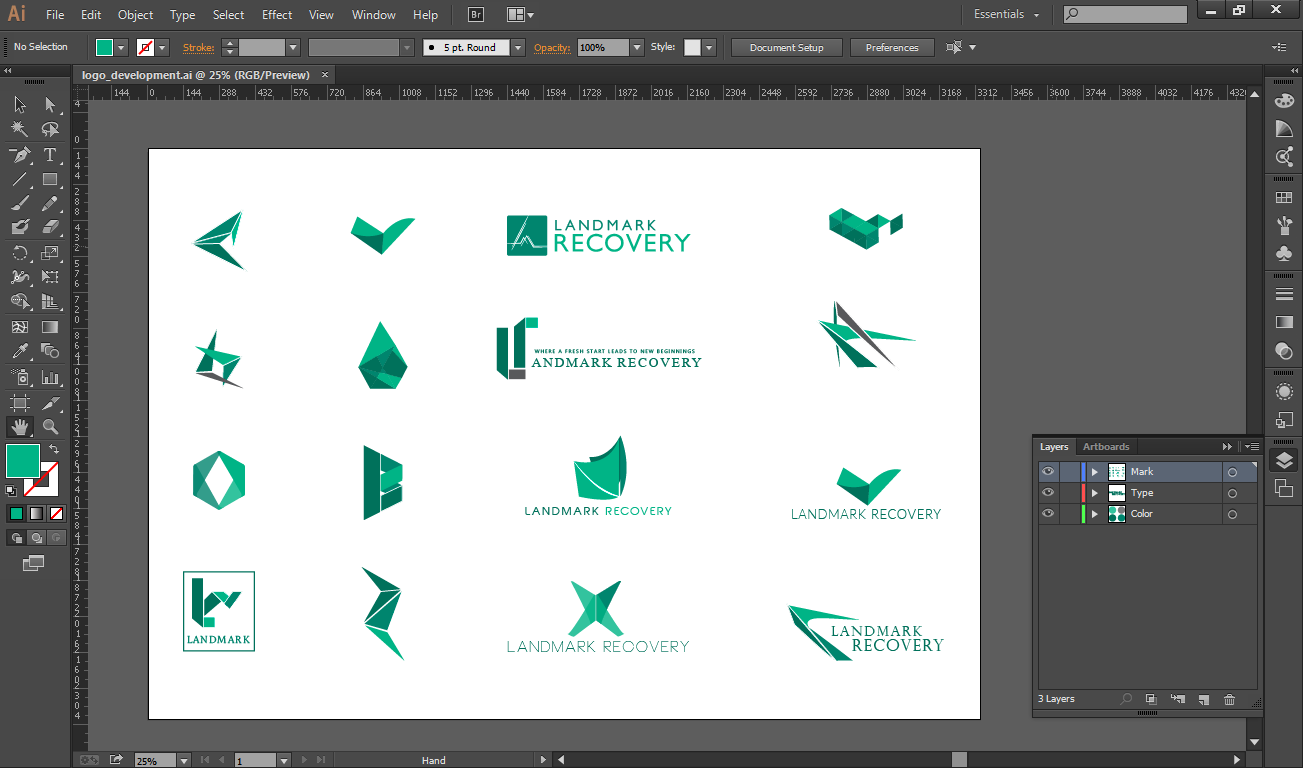Image resolution: width=1303 pixels, height=768 pixels.
Task: Open the Bridge (Br) button
Action: (x=476, y=15)
